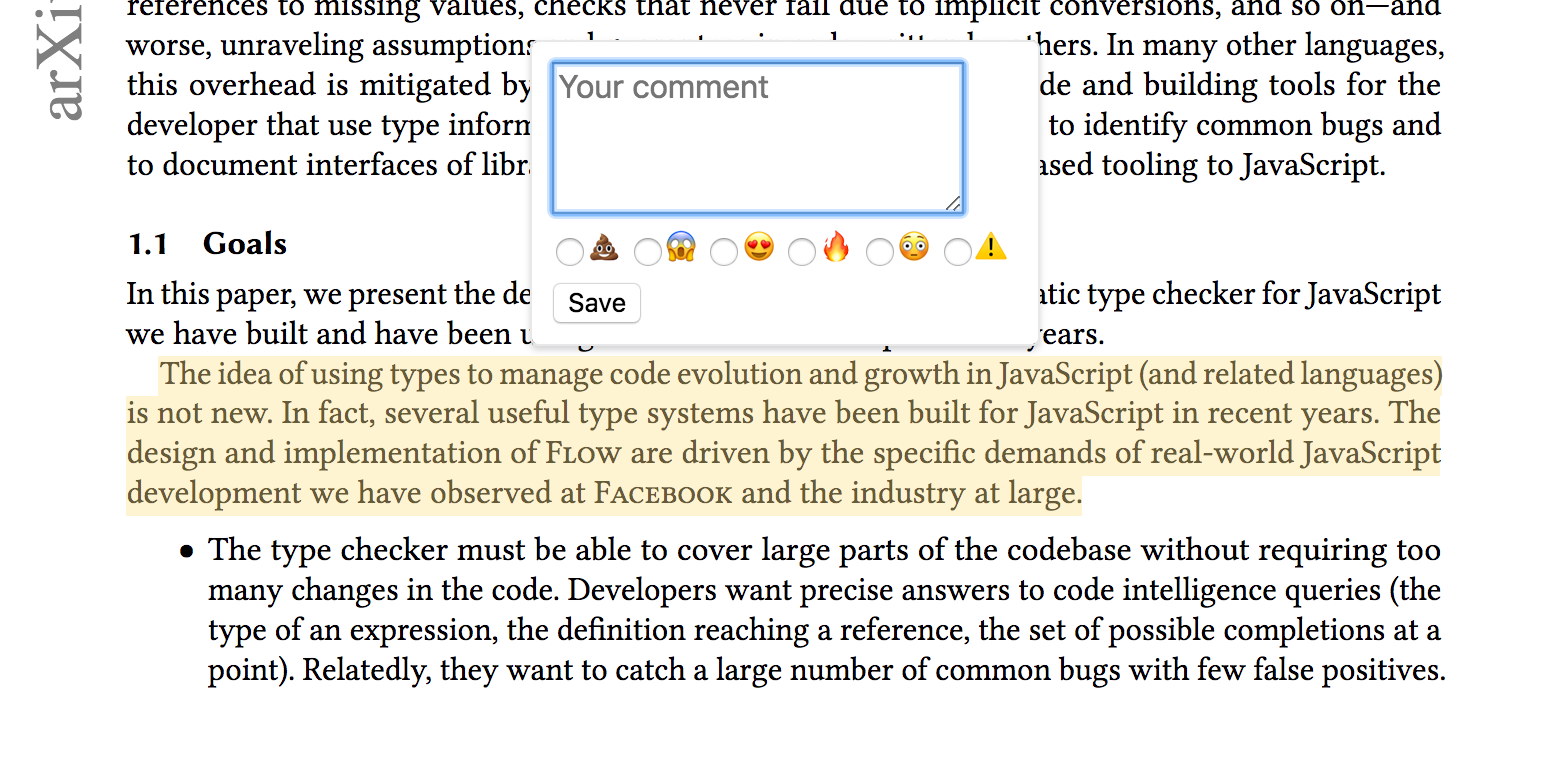Viewport: 1558px width, 764px height.
Task: Select the fire emoji radio button
Action: click(x=802, y=252)
